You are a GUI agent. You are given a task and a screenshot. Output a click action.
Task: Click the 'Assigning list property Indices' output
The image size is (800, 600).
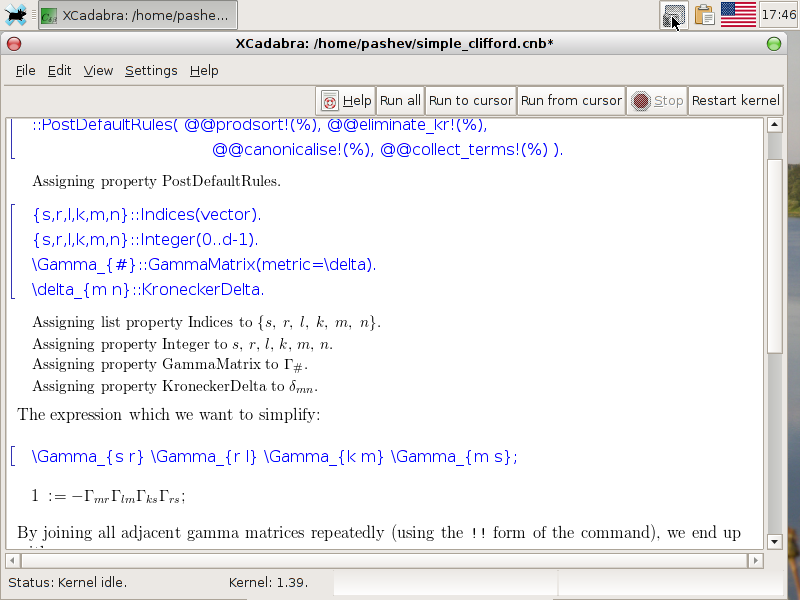tap(207, 322)
